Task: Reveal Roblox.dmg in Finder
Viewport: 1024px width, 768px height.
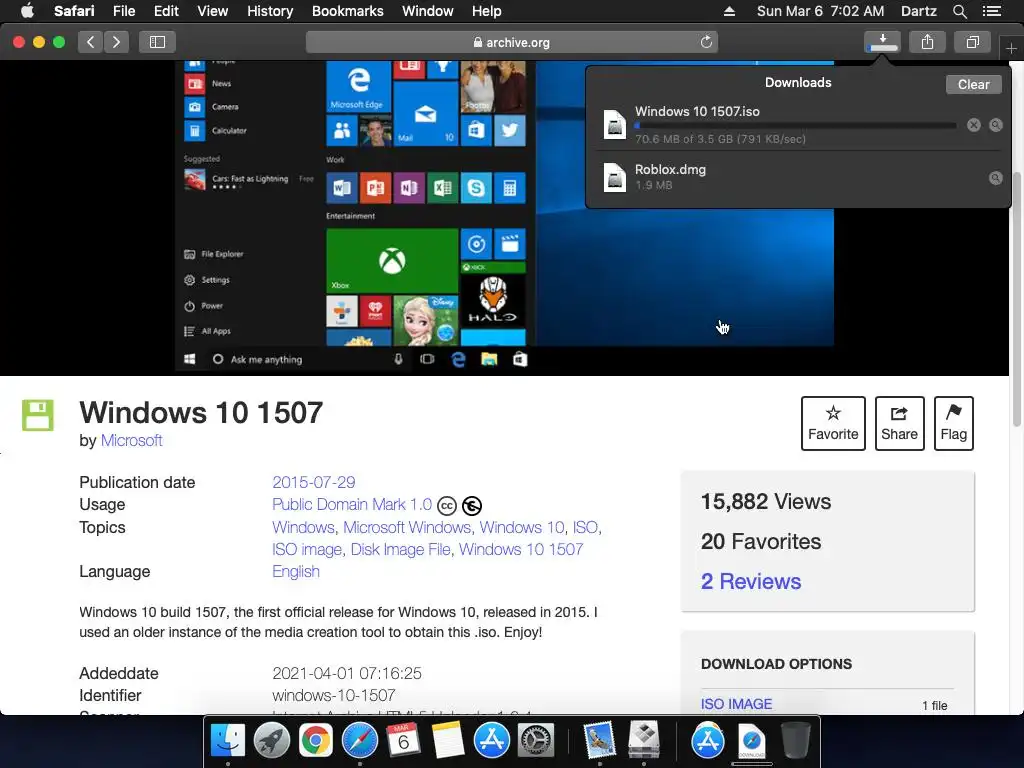Action: click(996, 178)
